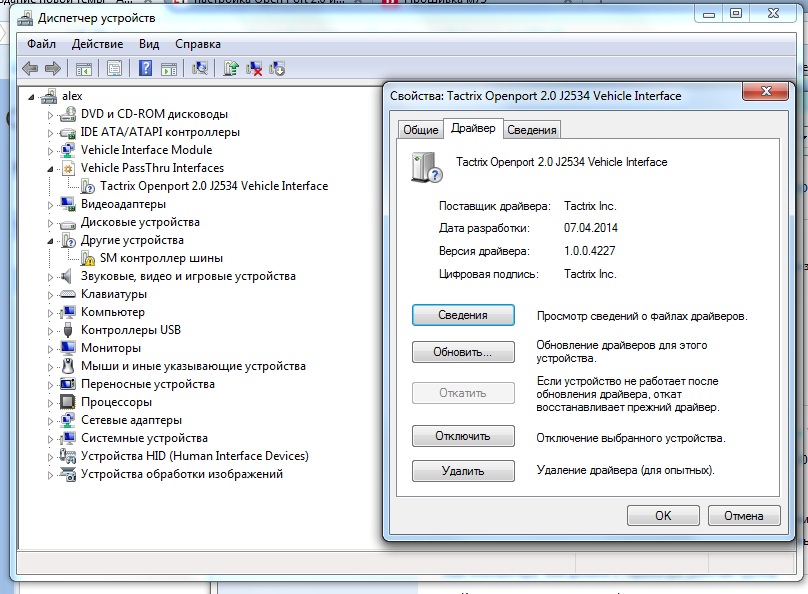
Task: Click driver version value 1.0.0.4227
Action: coord(590,251)
